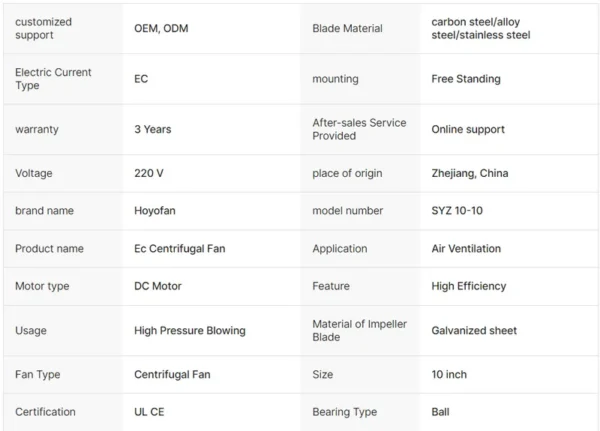Select the 'Ball' bearing type value
This screenshot has height=431, width=600.
click(440, 412)
